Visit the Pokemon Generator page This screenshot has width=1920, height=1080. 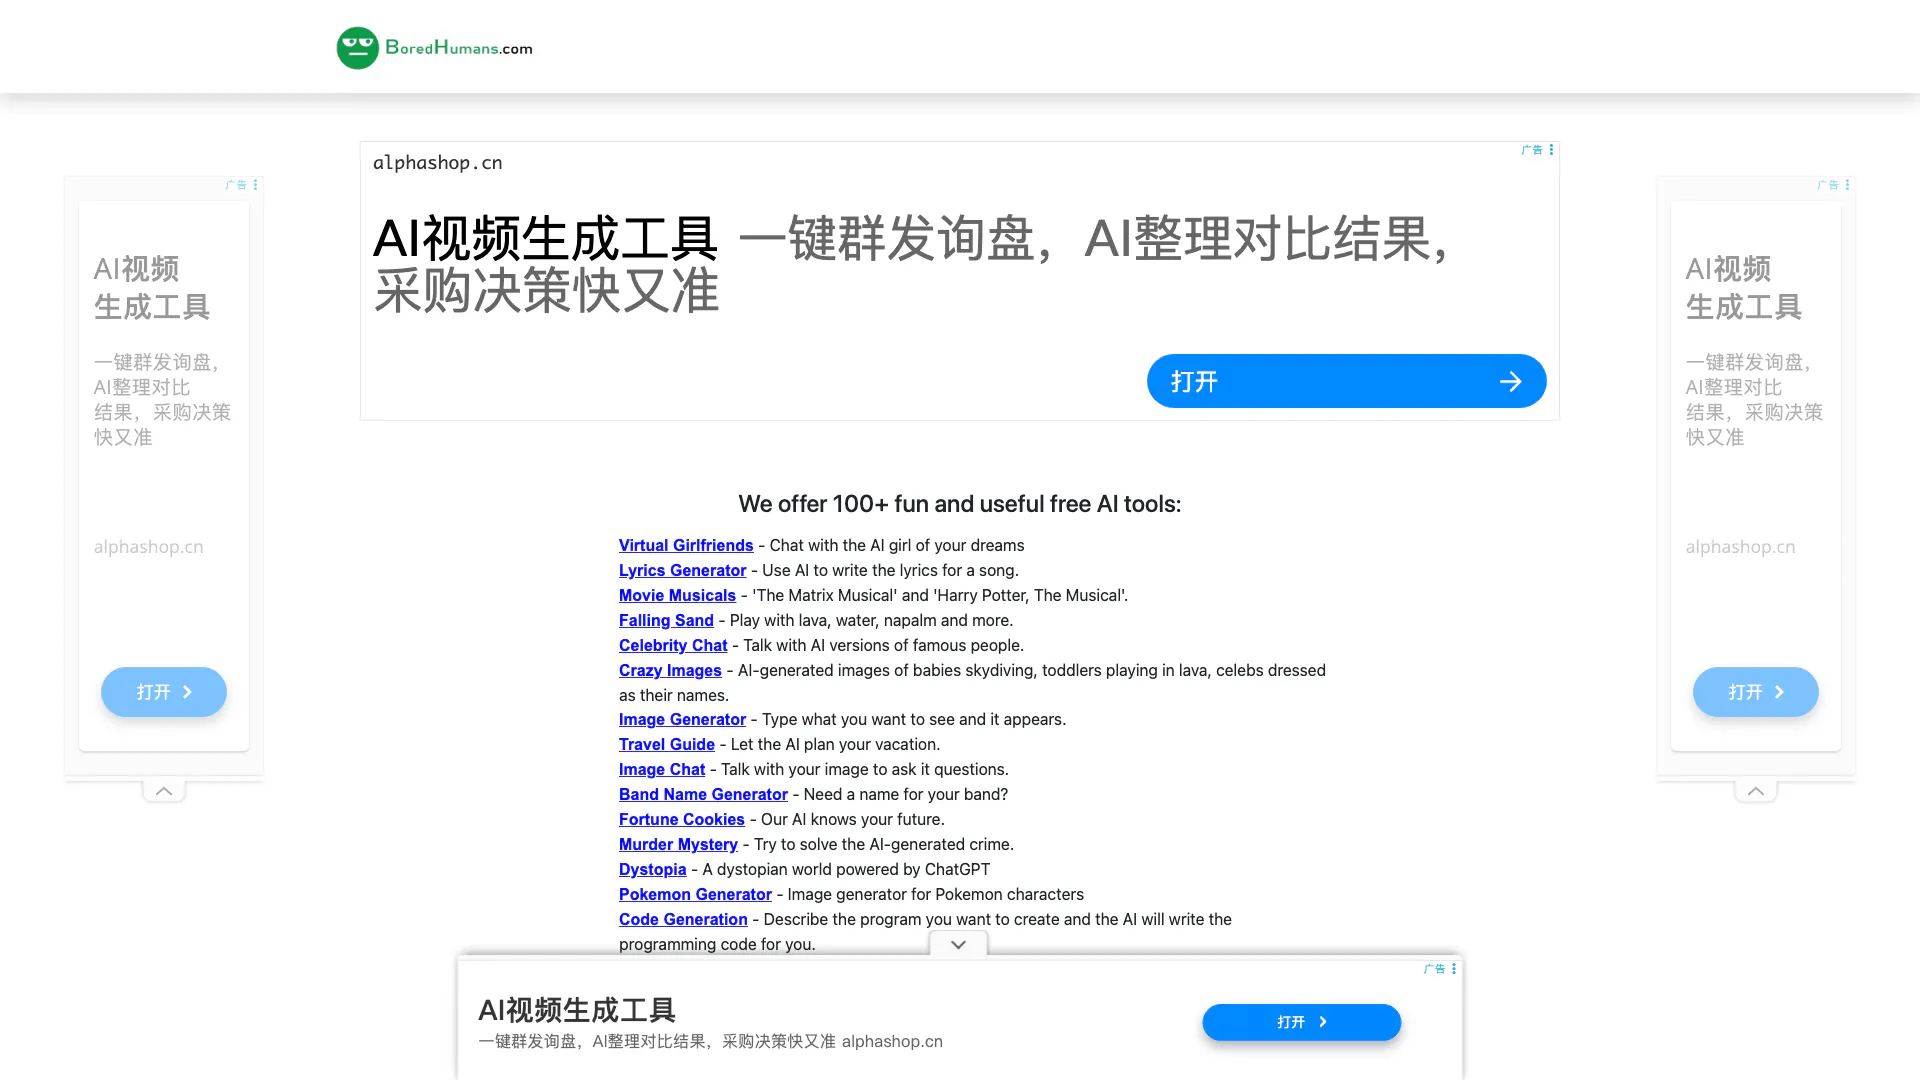pyautogui.click(x=695, y=894)
